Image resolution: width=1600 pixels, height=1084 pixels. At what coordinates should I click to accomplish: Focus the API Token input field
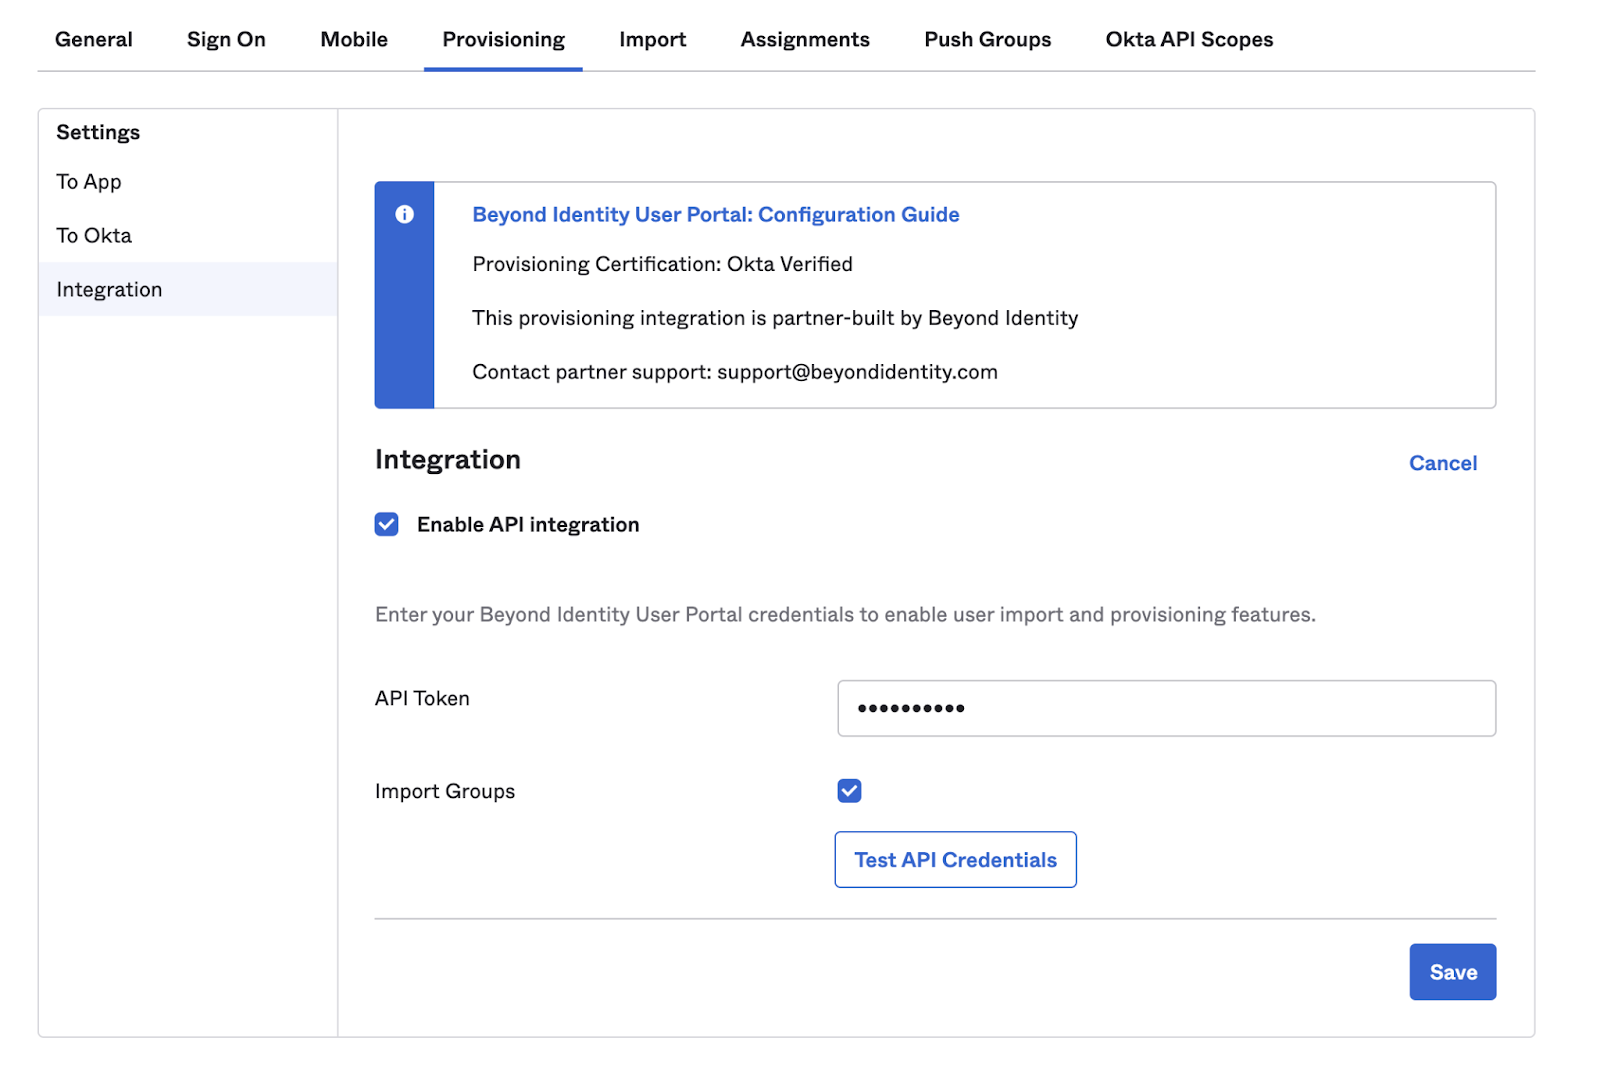[1165, 709]
